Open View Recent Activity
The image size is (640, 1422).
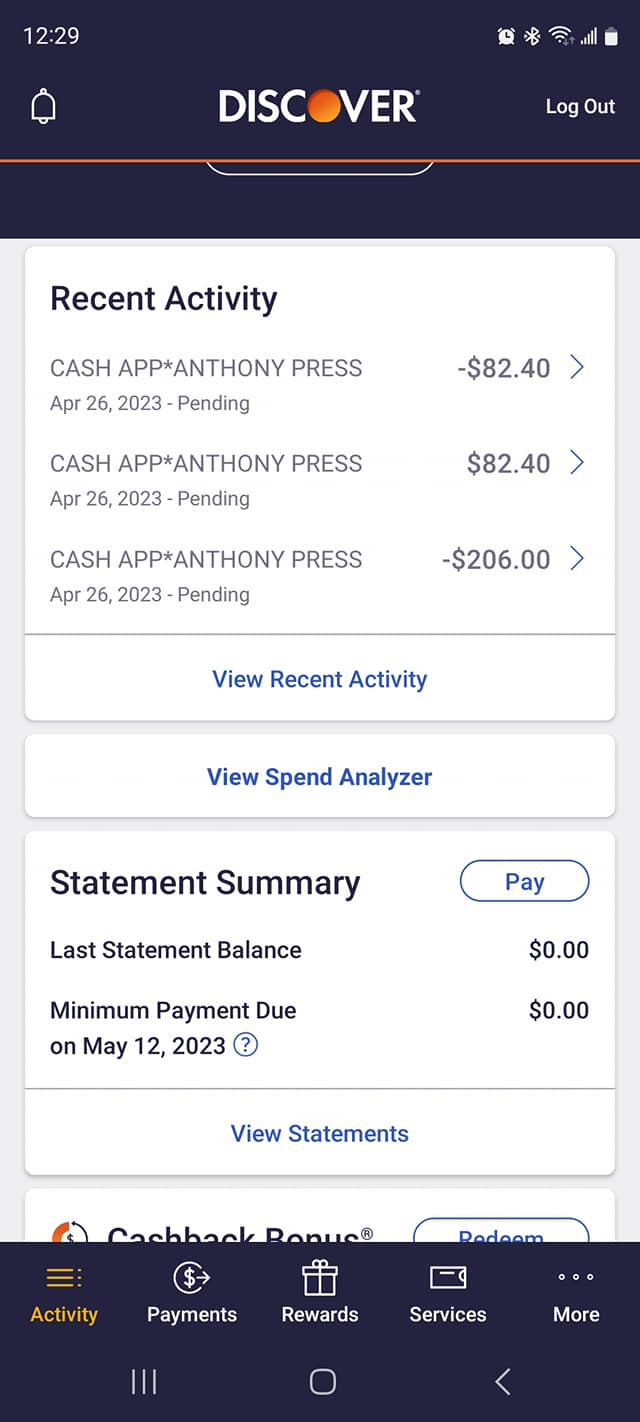click(x=320, y=679)
